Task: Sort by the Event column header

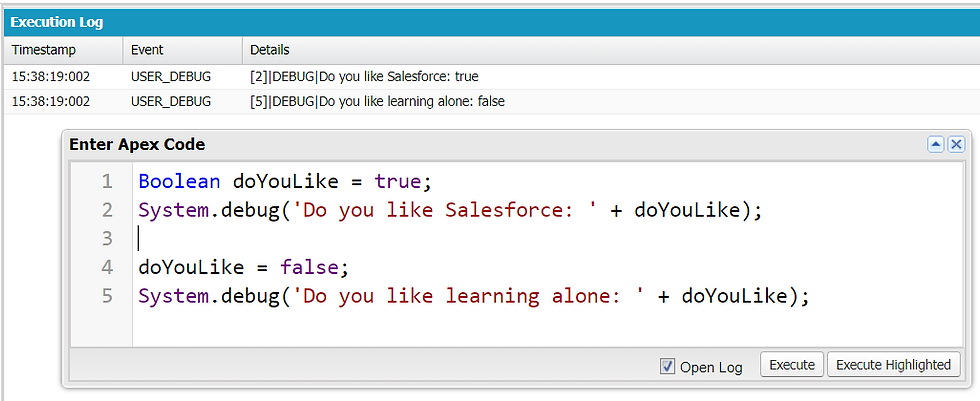Action: [x=182, y=50]
